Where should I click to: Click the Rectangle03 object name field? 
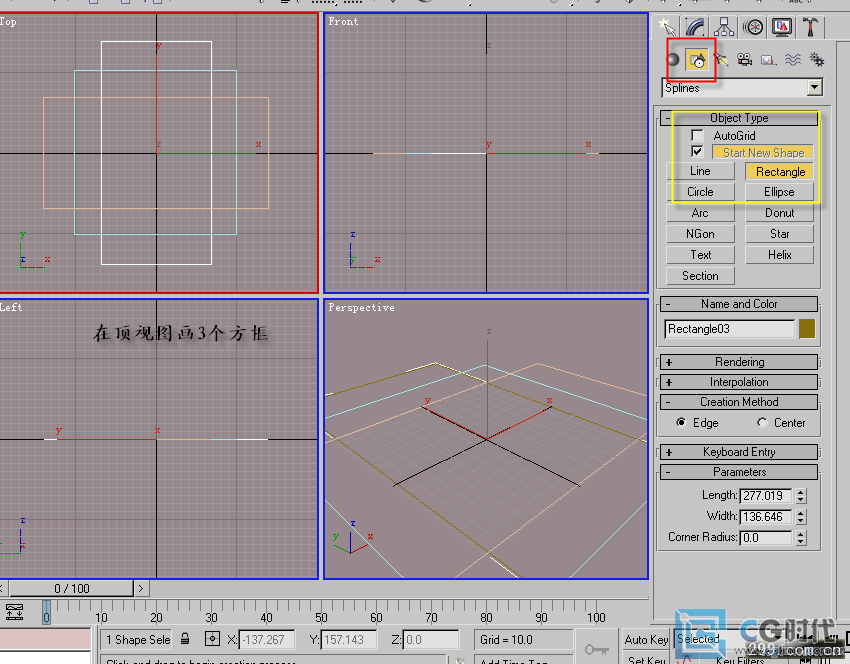[x=730, y=329]
